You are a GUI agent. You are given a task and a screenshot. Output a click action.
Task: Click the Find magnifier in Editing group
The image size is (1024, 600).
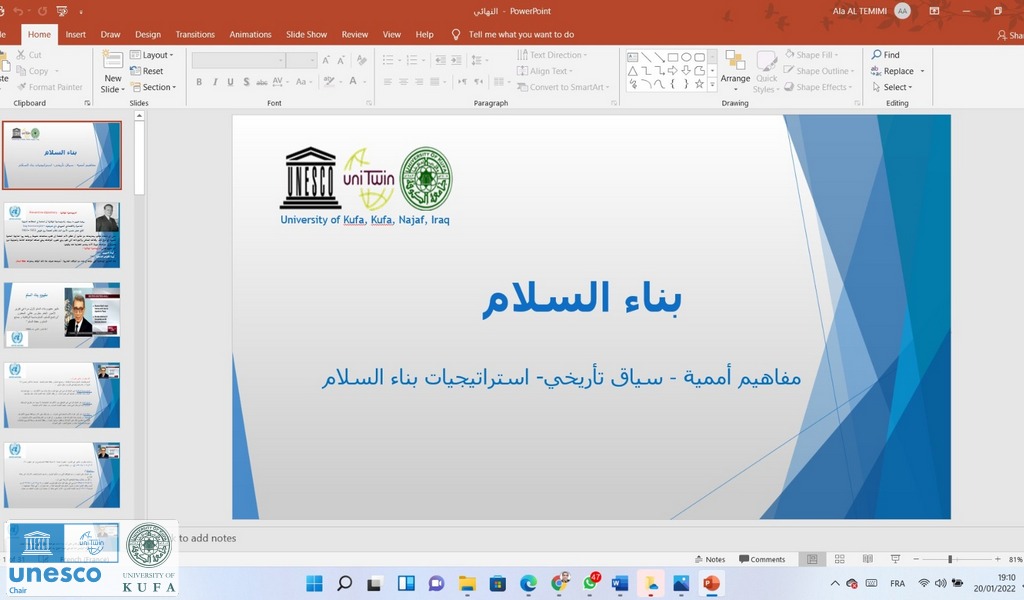coord(877,55)
